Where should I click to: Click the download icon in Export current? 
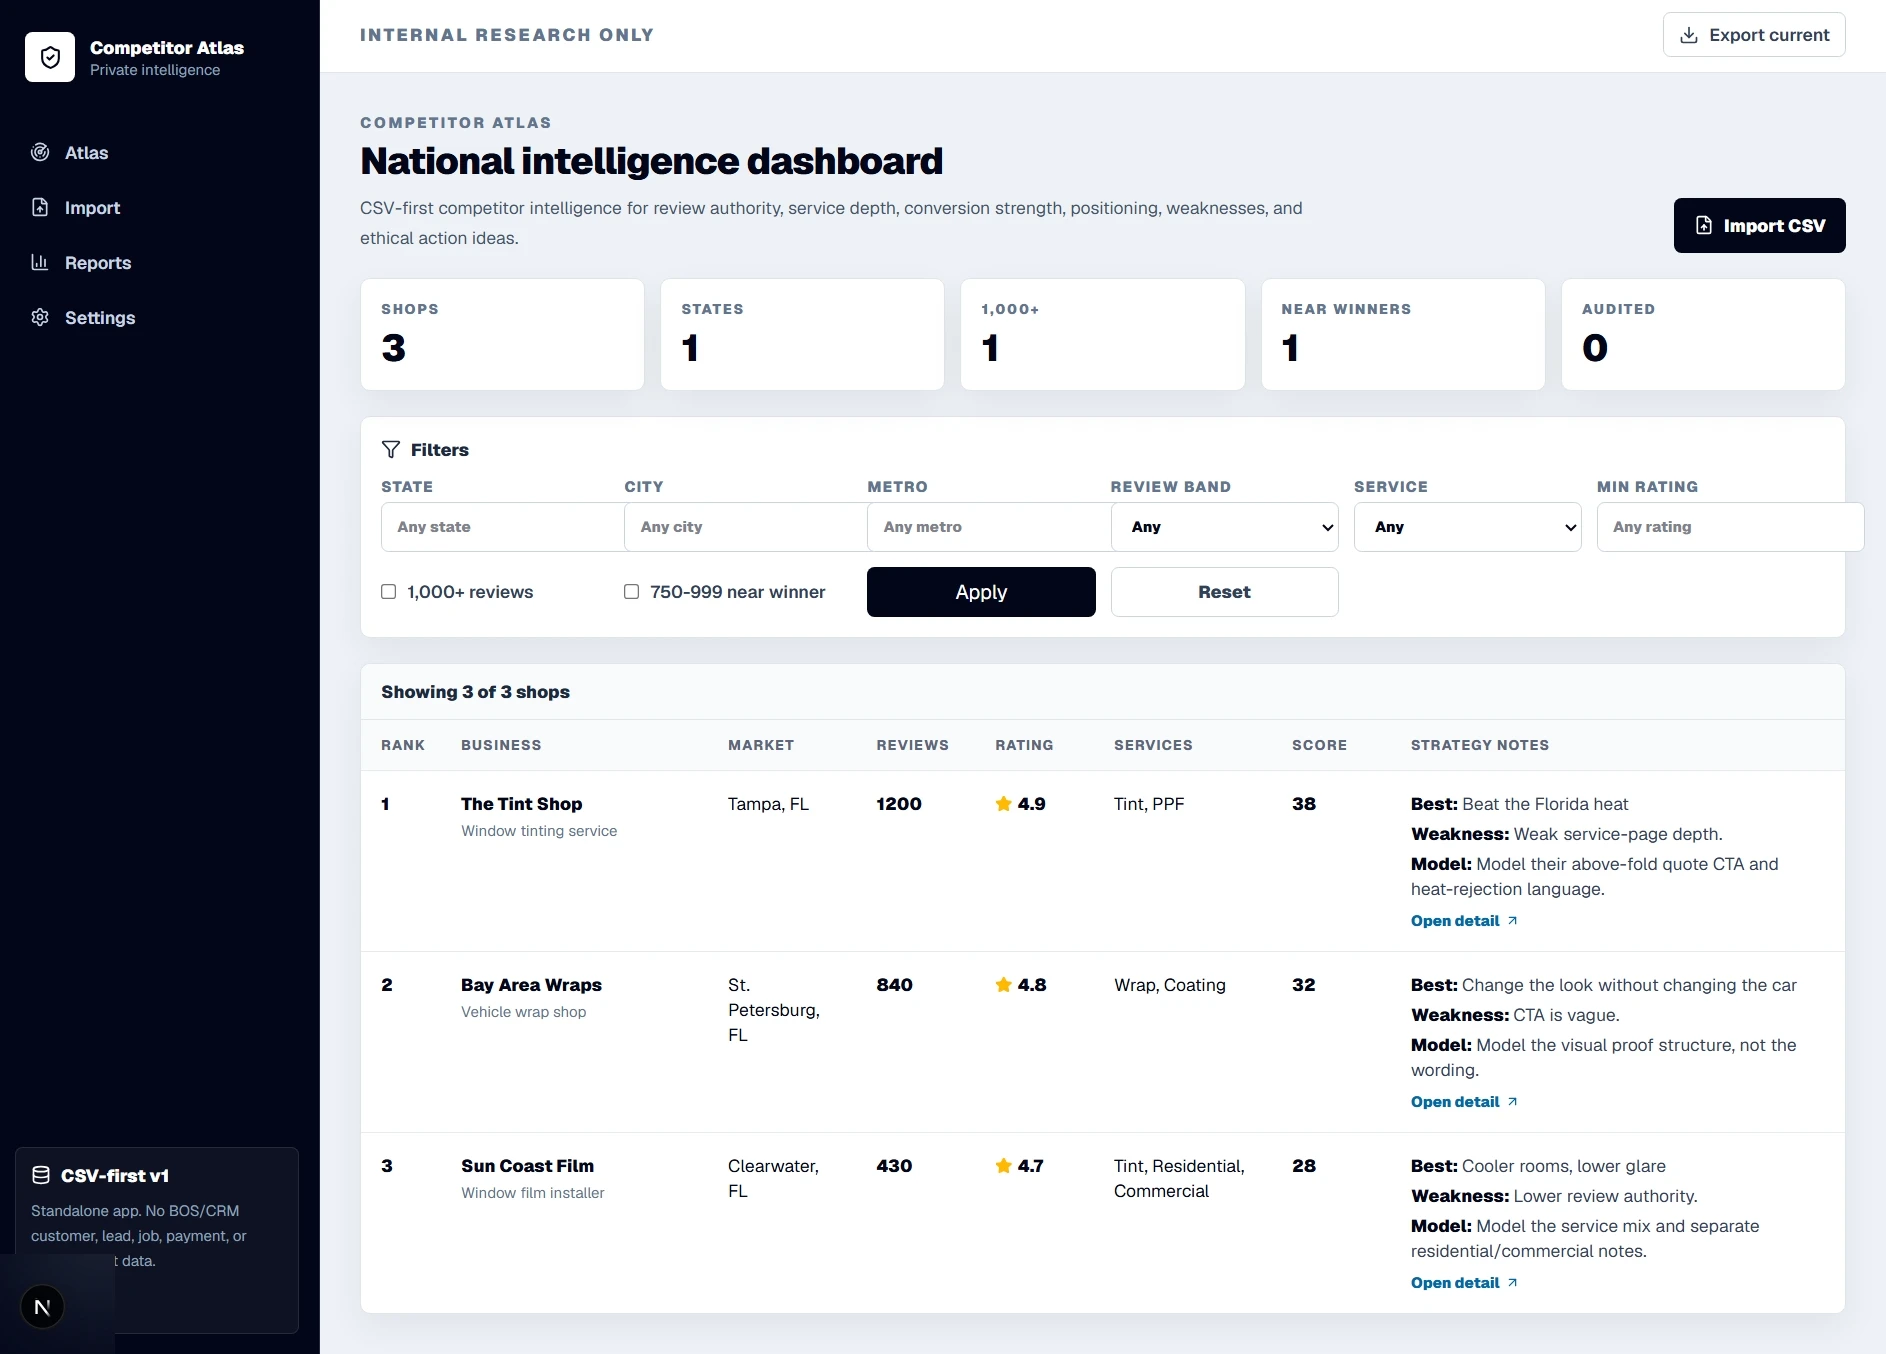coord(1689,35)
